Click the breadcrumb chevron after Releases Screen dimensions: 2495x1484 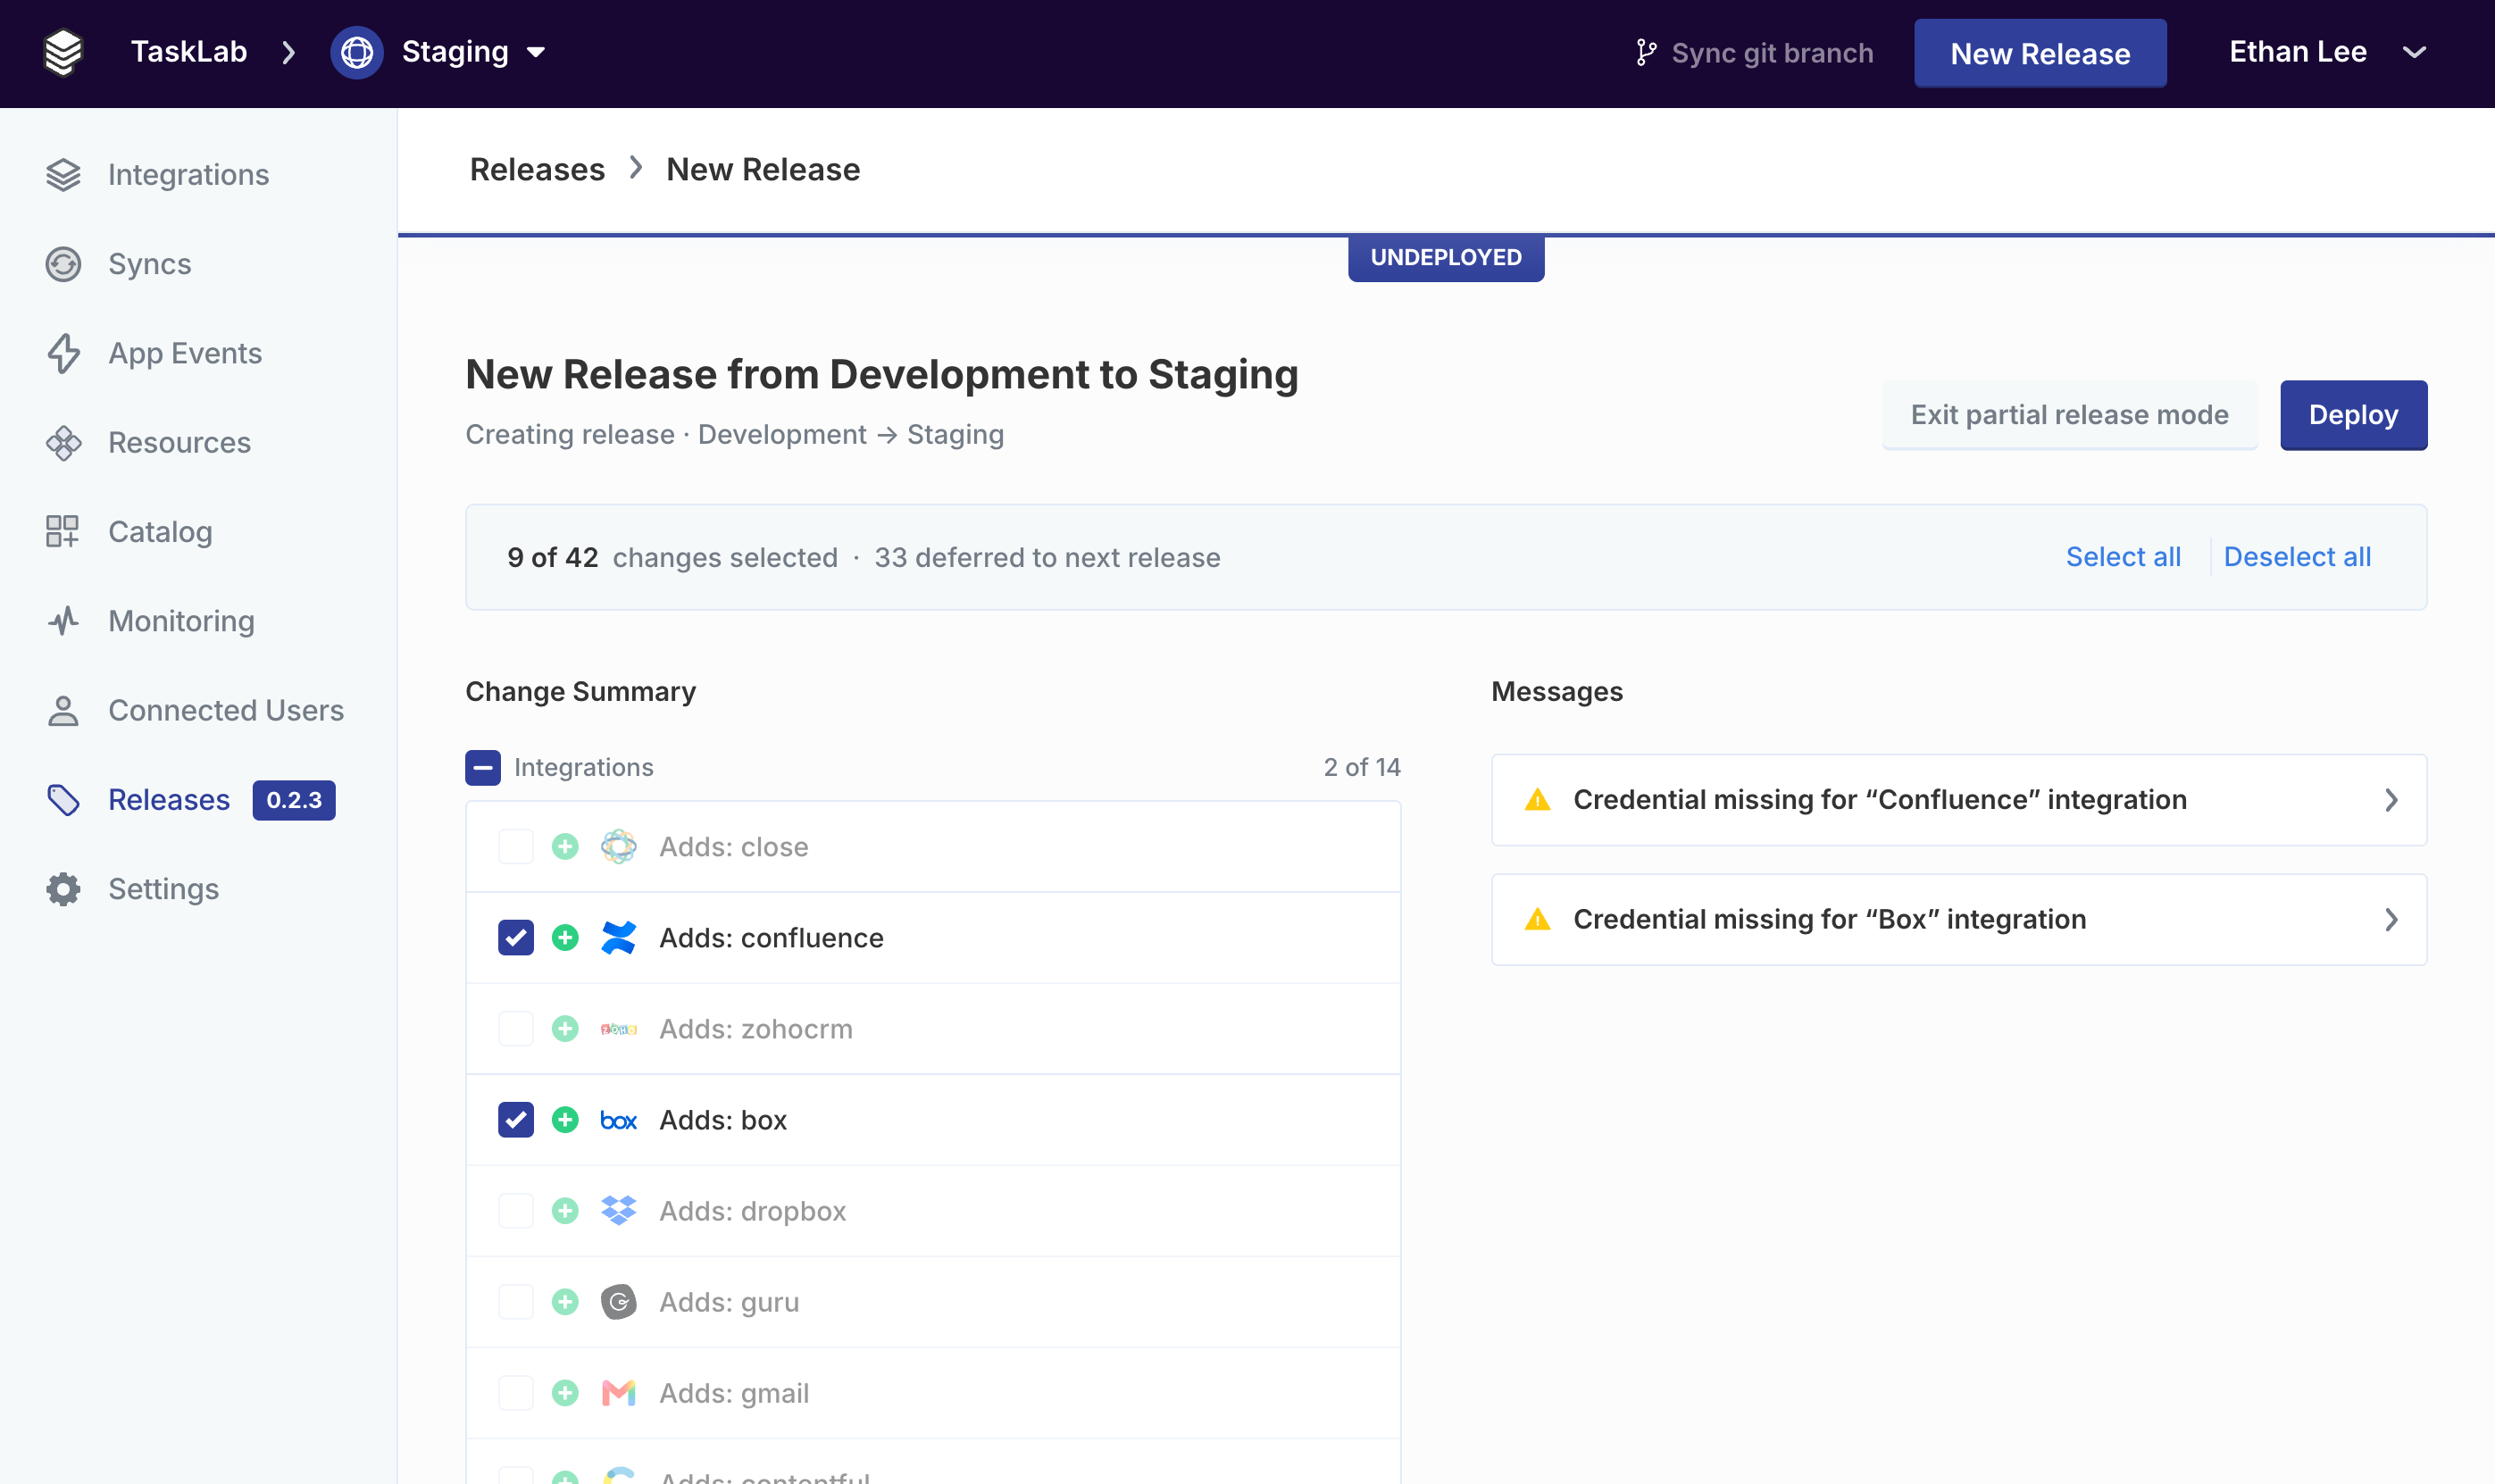pyautogui.click(x=636, y=168)
